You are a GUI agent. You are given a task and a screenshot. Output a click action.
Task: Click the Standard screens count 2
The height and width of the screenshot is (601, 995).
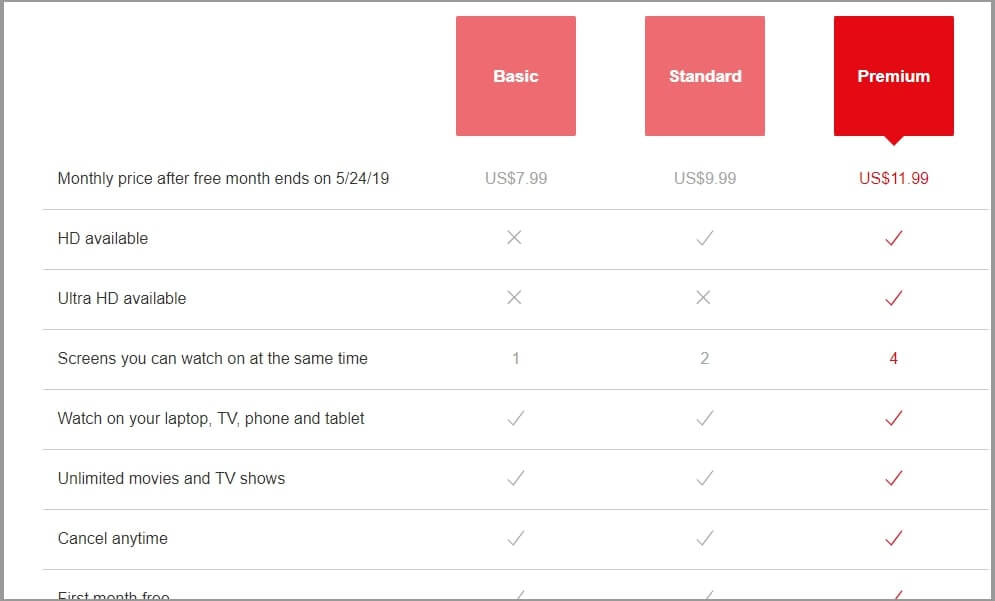pyautogui.click(x=704, y=359)
